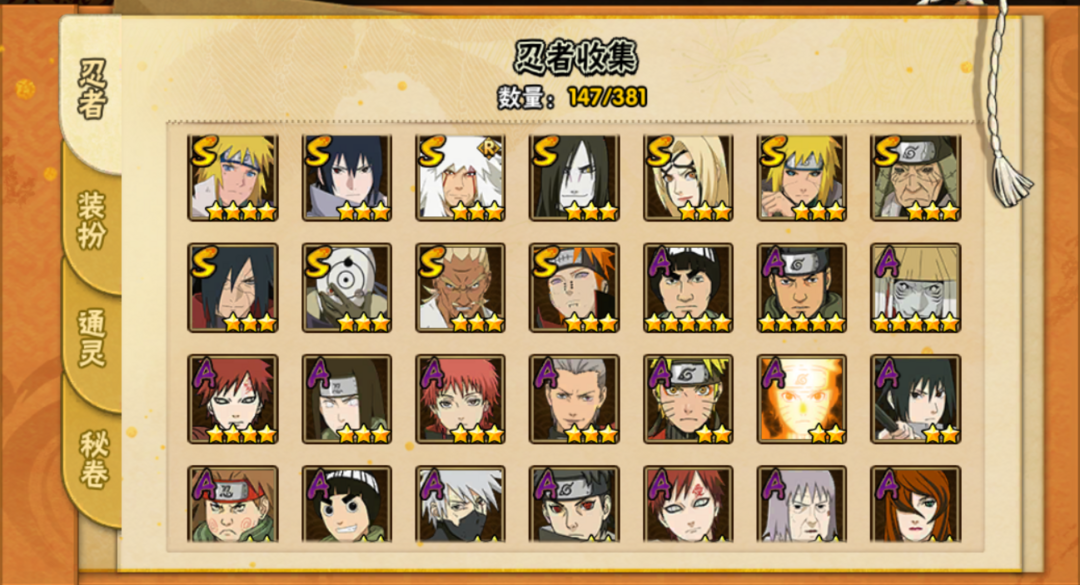Viewport: 1080px width, 585px height.
Task: Select the spiral-masked Tobi ninja card
Action: click(x=346, y=288)
